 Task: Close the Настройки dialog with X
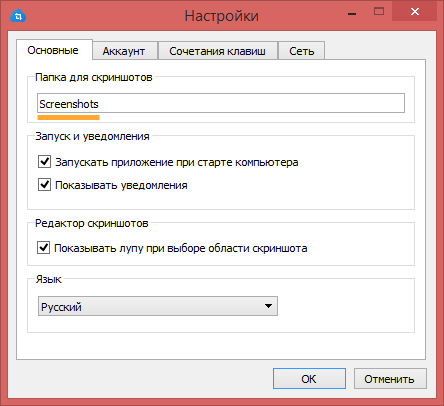click(415, 12)
